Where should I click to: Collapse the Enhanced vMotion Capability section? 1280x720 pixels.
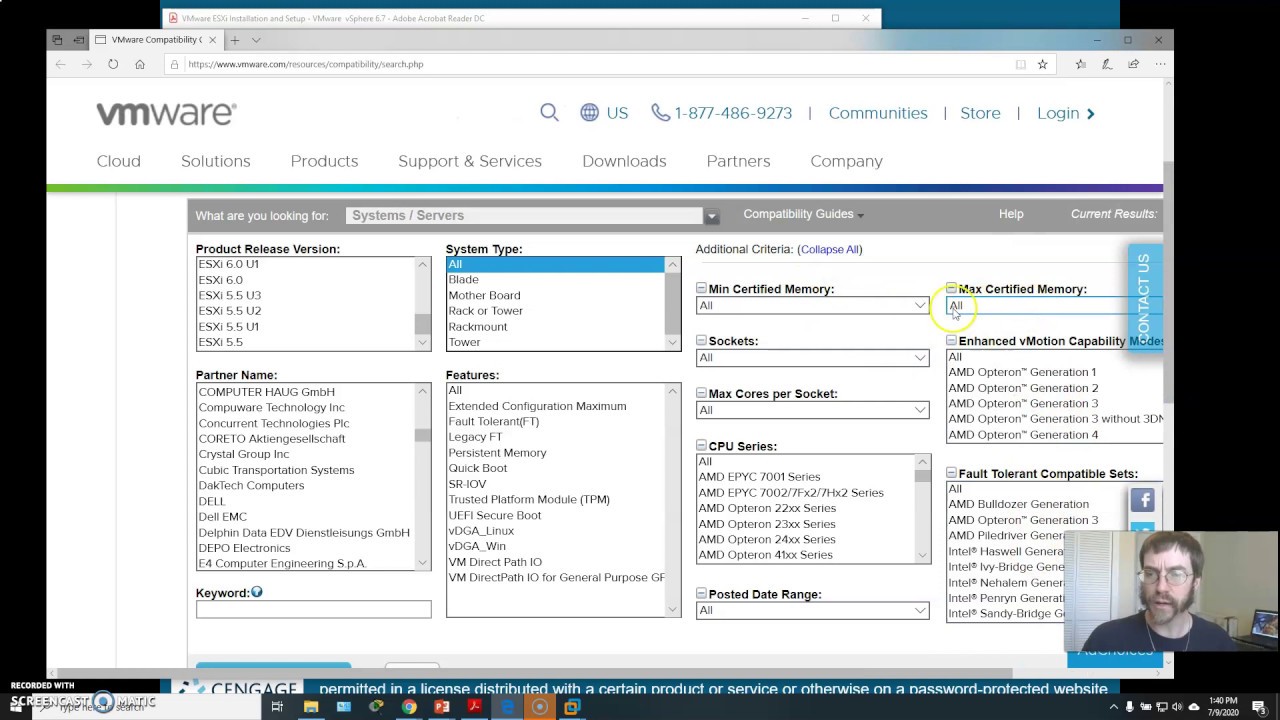coord(951,341)
